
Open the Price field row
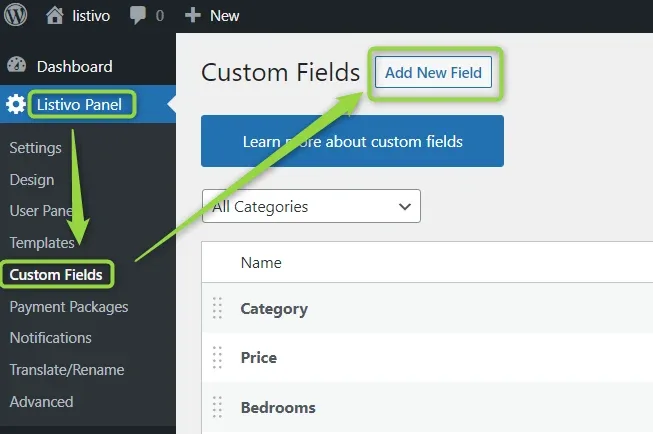pyautogui.click(x=259, y=358)
